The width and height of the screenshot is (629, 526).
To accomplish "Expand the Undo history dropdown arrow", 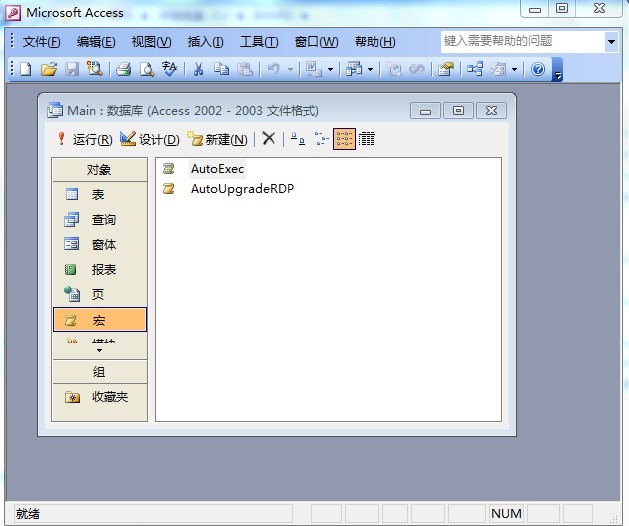I will pyautogui.click(x=290, y=70).
